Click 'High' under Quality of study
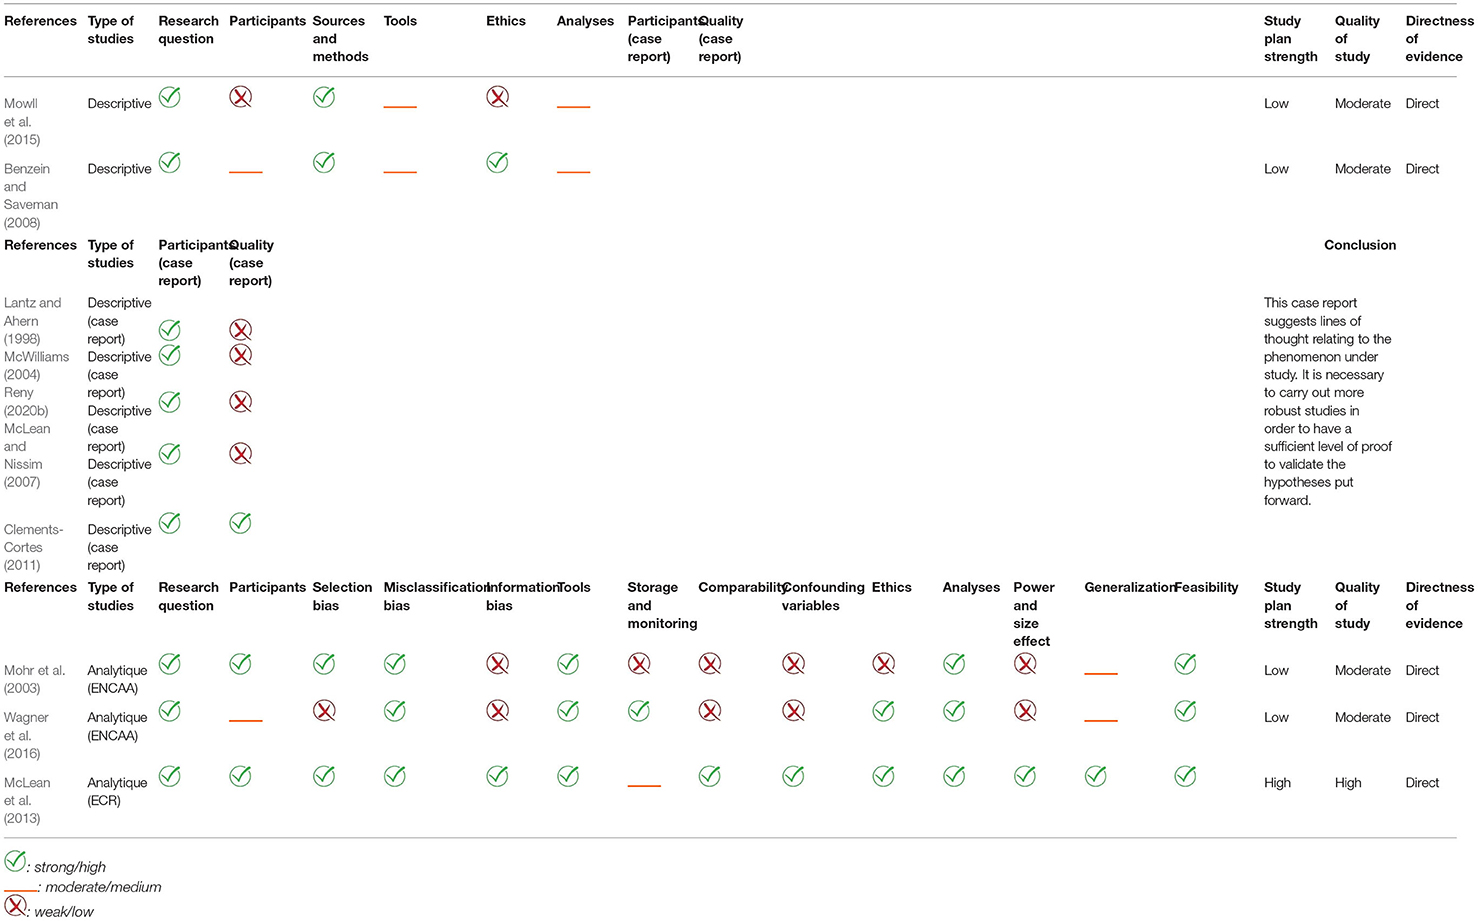Screen dimensions: 1478x921 pos(1348,783)
